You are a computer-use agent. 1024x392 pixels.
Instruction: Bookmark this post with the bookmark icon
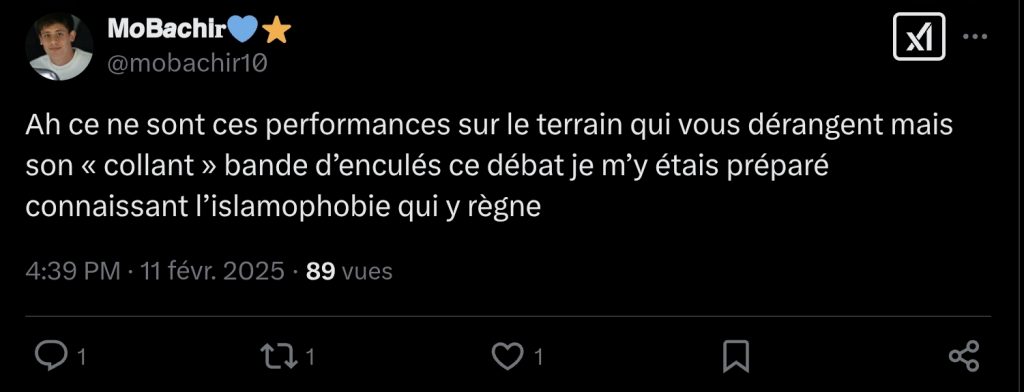pos(736,357)
